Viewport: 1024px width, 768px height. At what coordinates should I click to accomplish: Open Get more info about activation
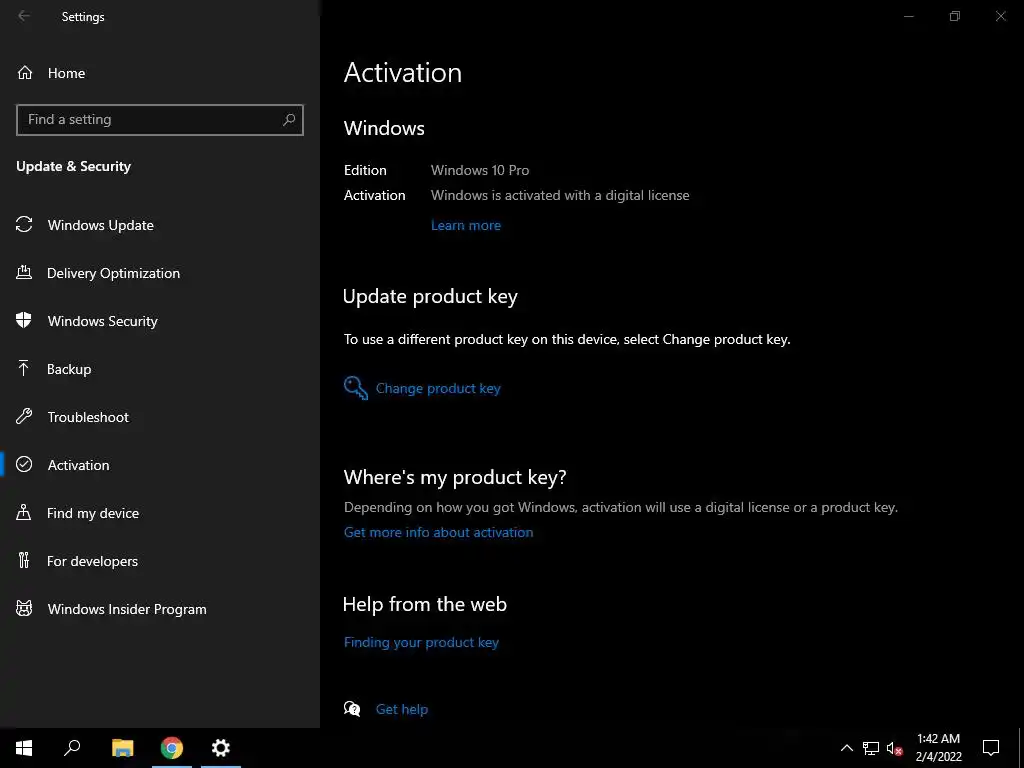(438, 532)
